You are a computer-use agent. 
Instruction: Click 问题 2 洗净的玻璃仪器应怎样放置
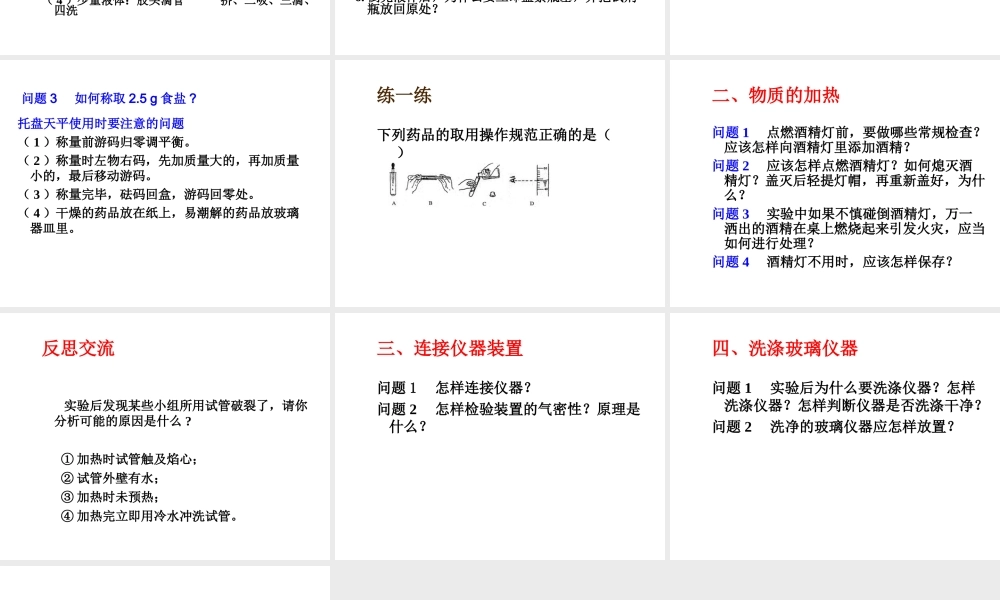[x=834, y=427]
